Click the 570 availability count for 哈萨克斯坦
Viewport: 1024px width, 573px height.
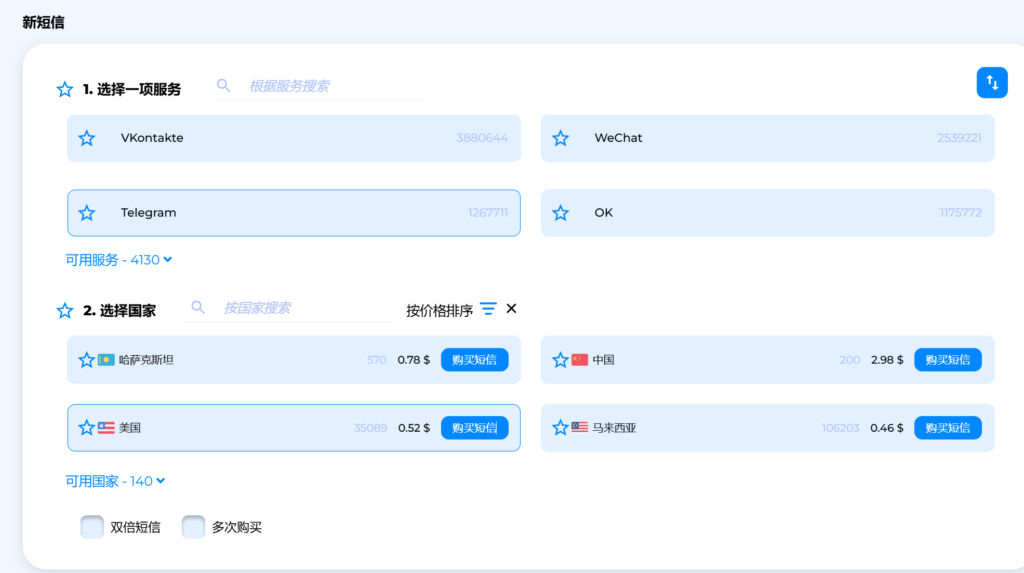(376, 360)
